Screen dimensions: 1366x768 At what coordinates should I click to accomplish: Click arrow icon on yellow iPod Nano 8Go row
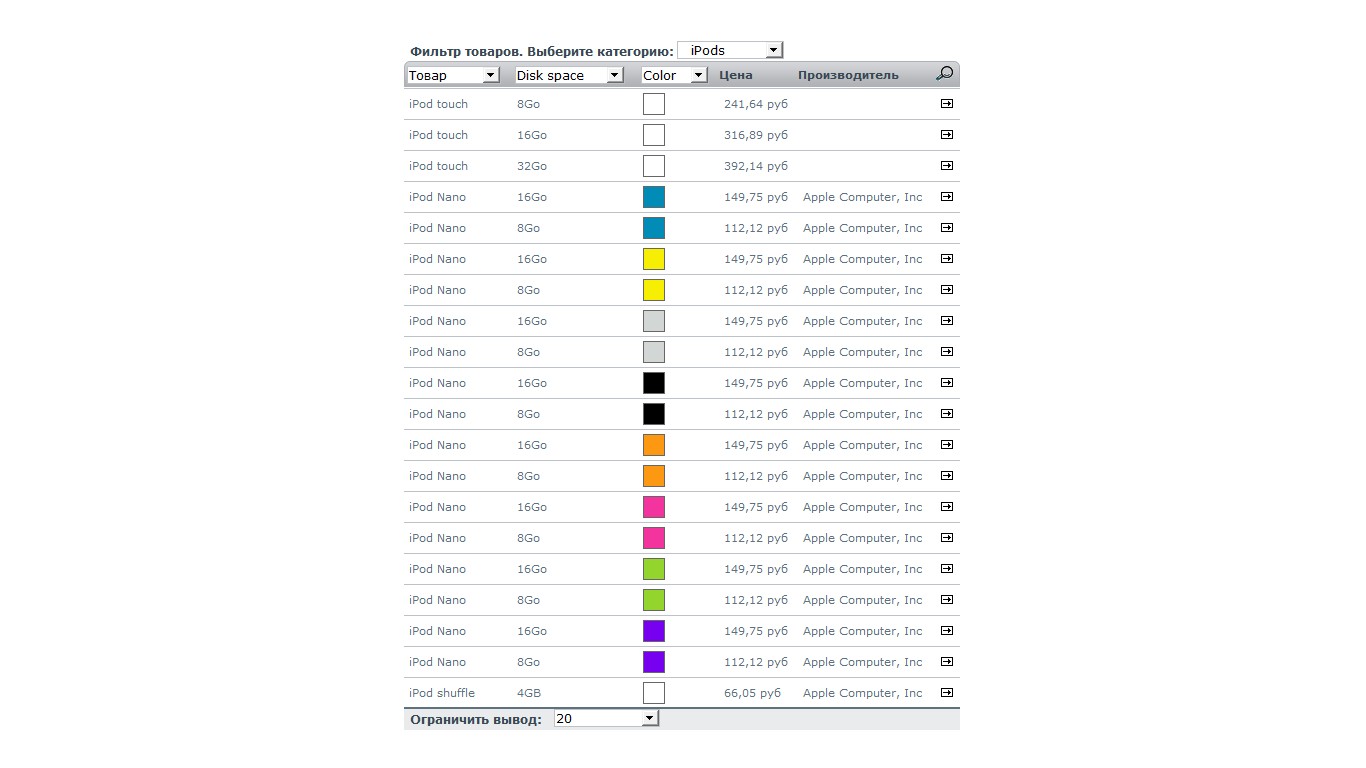pos(947,290)
